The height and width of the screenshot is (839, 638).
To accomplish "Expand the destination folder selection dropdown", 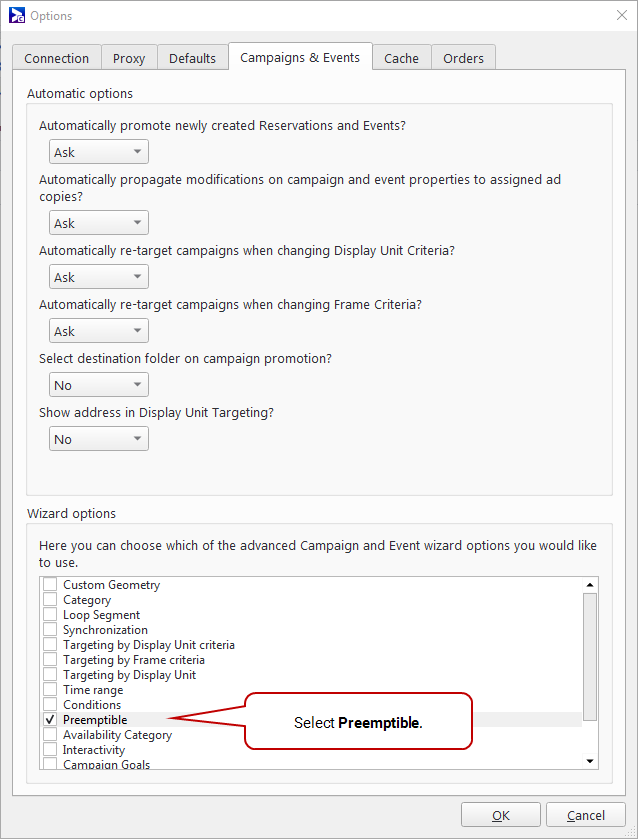I will 98,385.
